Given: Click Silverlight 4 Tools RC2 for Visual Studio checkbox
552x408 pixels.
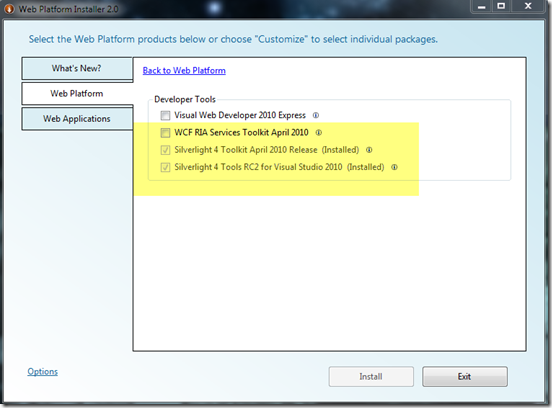Looking at the screenshot, I should 165,167.
